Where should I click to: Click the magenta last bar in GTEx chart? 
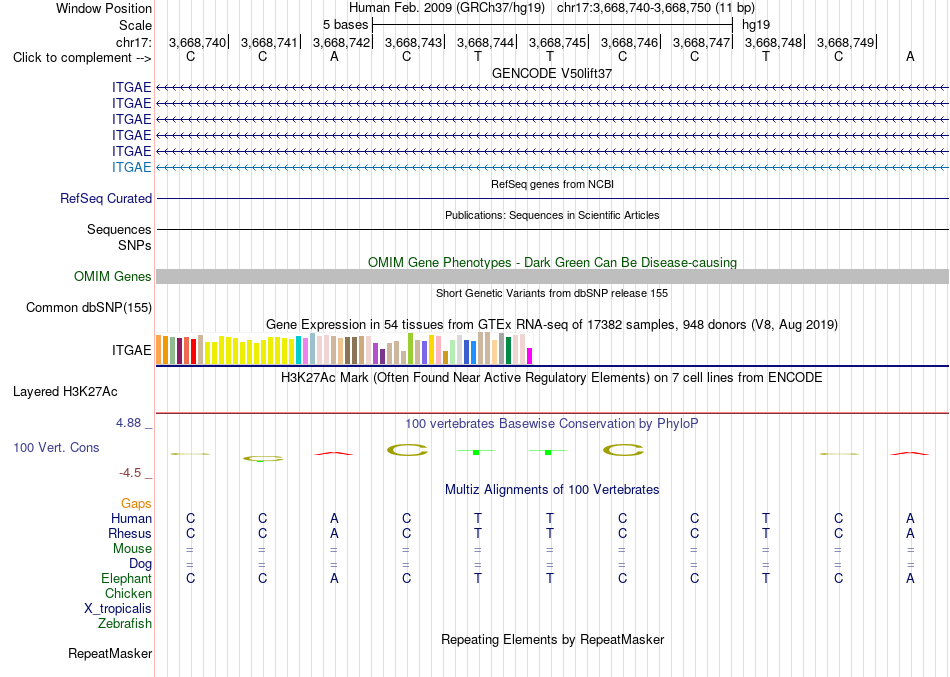coord(530,356)
